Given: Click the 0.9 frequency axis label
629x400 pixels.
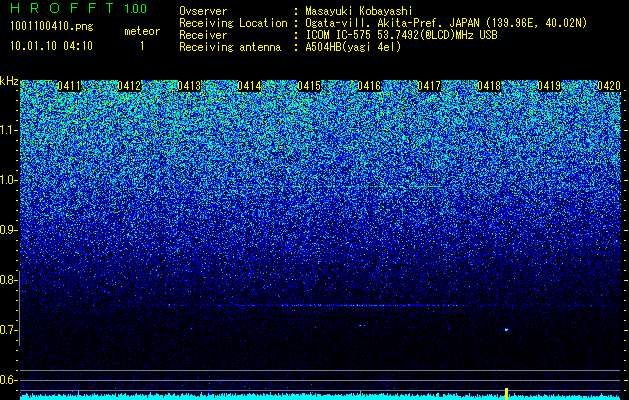Looking at the screenshot, I should (x=8, y=230).
